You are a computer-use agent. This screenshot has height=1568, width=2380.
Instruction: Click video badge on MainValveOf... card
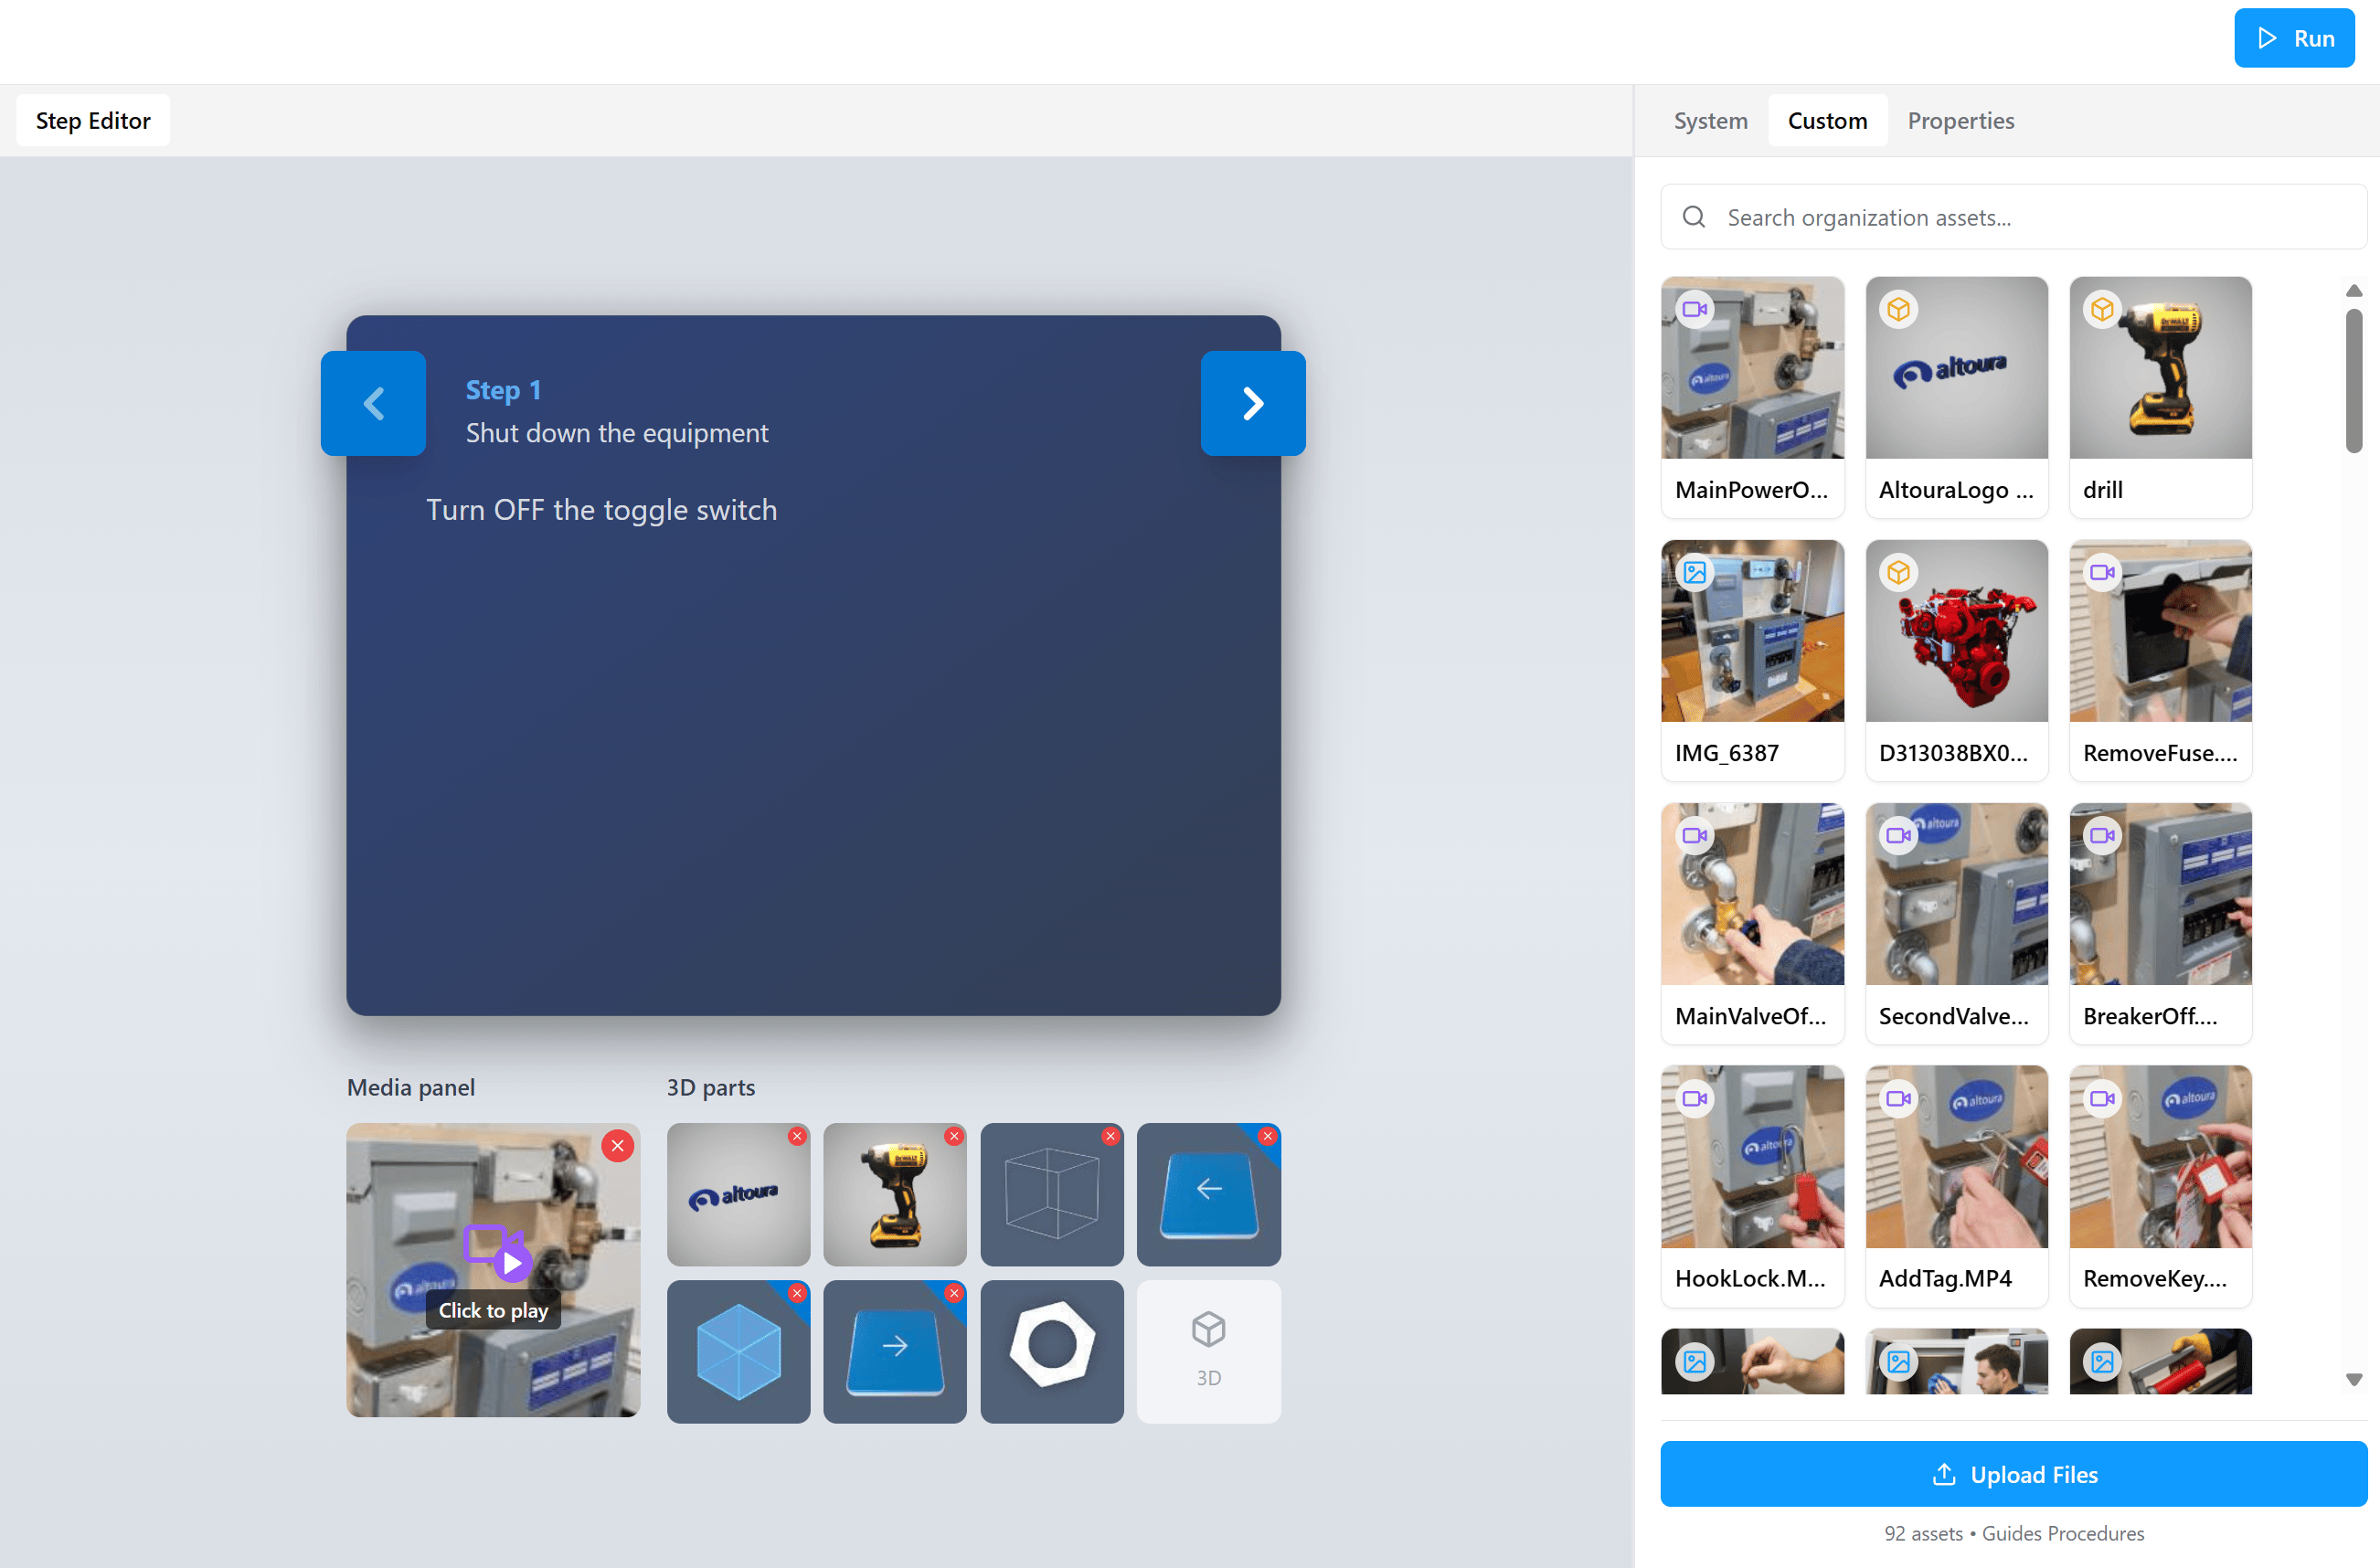pyautogui.click(x=1694, y=835)
